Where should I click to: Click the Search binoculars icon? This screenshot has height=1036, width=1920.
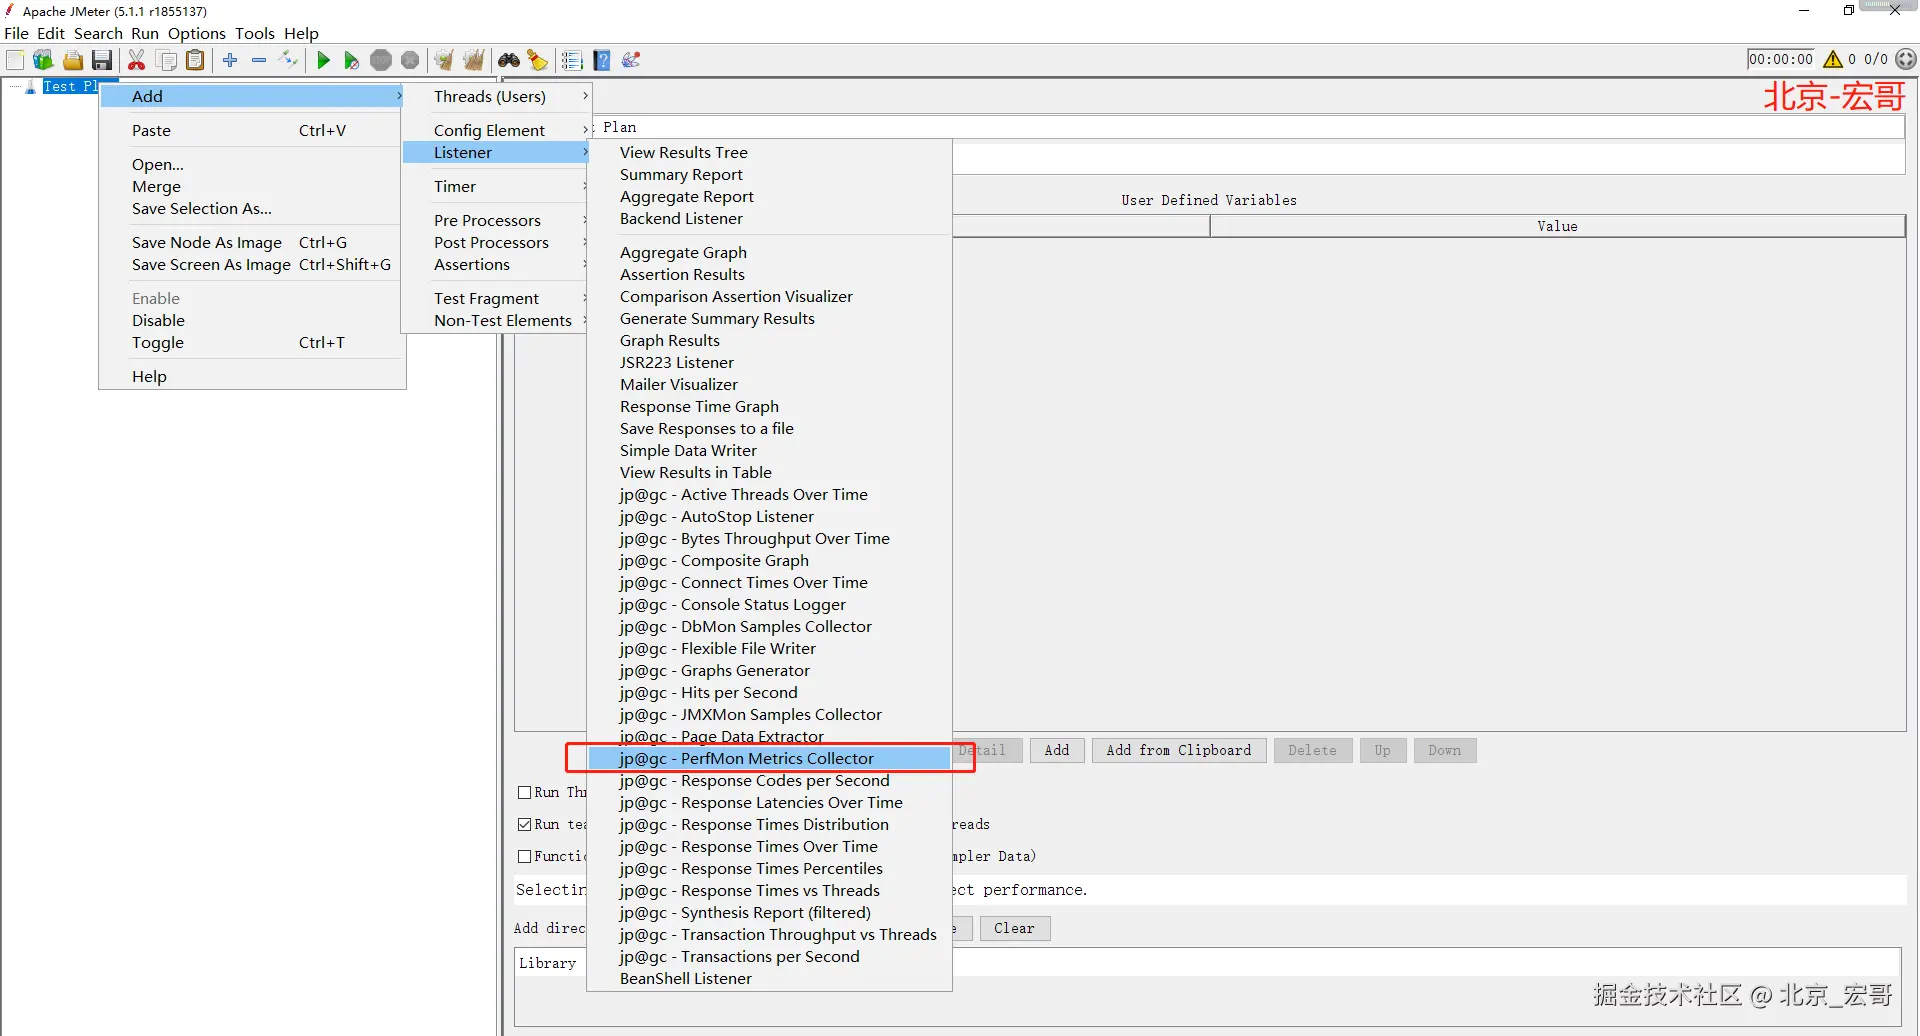[x=509, y=60]
